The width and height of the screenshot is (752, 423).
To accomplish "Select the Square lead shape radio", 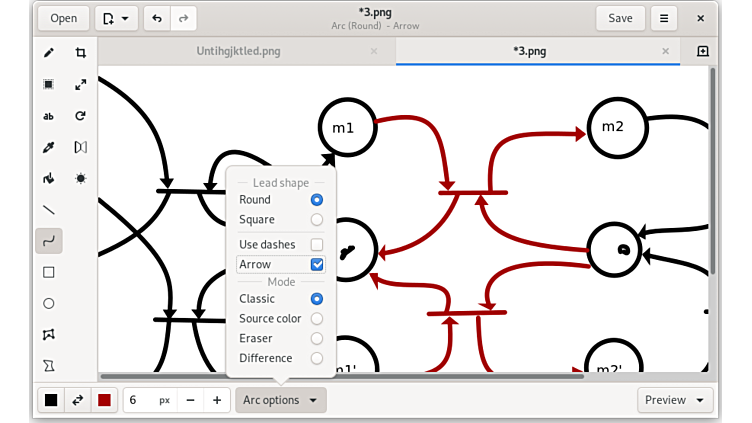I will (x=317, y=220).
